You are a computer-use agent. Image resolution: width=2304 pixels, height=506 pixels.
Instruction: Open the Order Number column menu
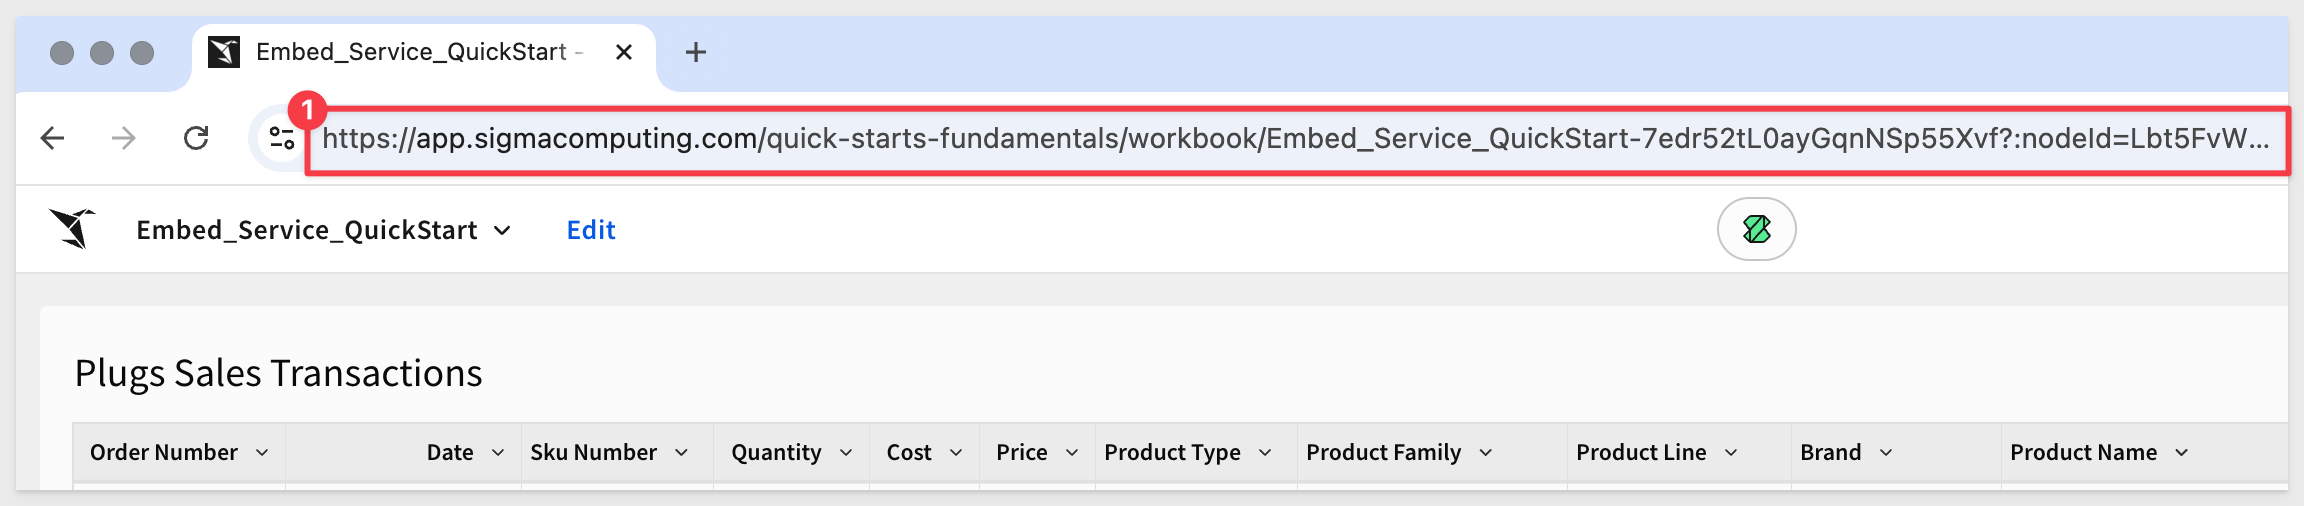pyautogui.click(x=262, y=453)
